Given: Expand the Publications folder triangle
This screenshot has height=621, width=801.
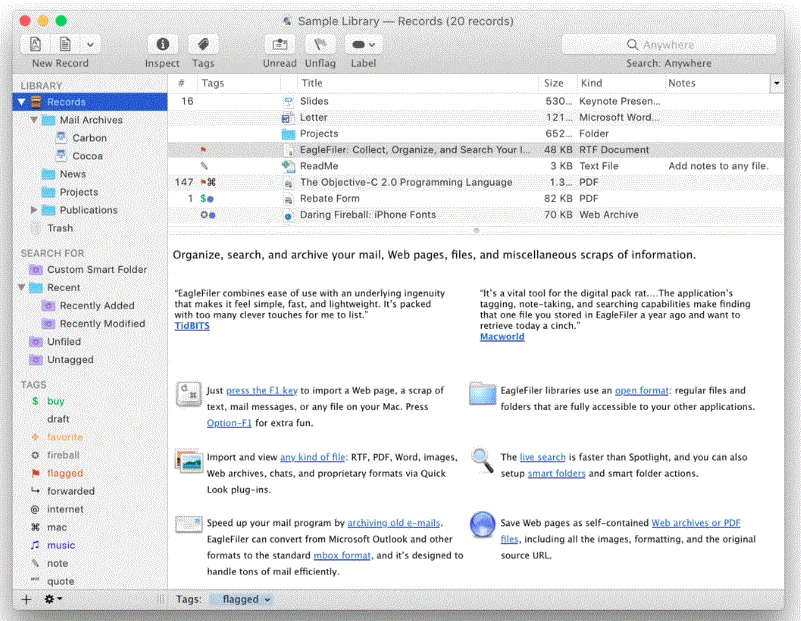Looking at the screenshot, I should pyautogui.click(x=34, y=210).
